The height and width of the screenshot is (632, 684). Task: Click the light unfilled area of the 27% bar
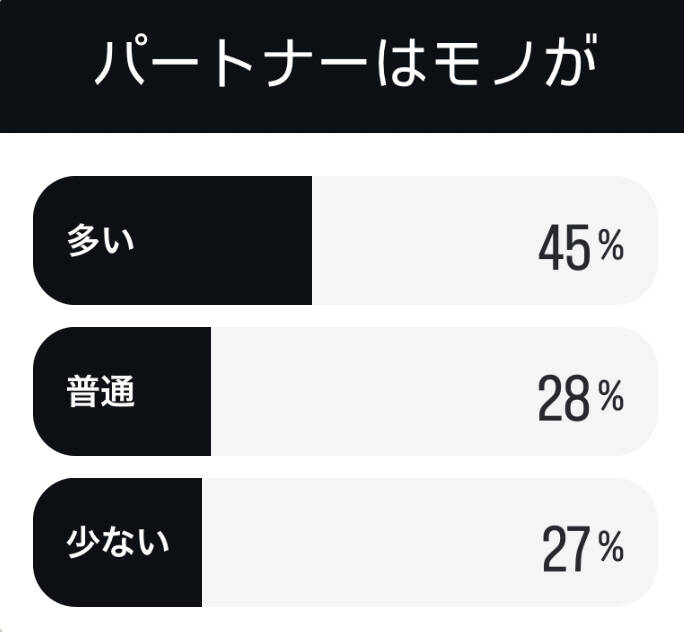(x=370, y=542)
